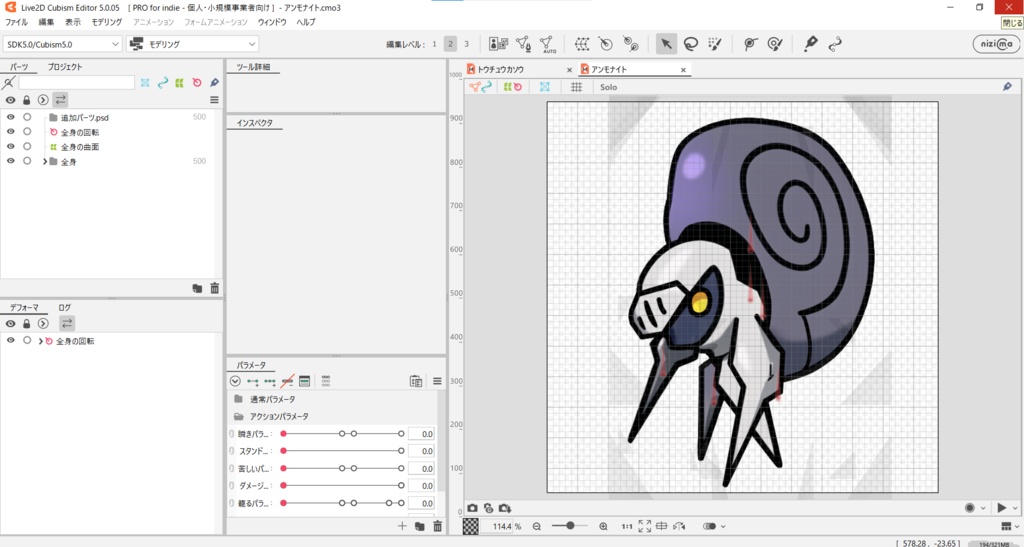
Task: Add new parameter with plus icon
Action: (x=402, y=526)
